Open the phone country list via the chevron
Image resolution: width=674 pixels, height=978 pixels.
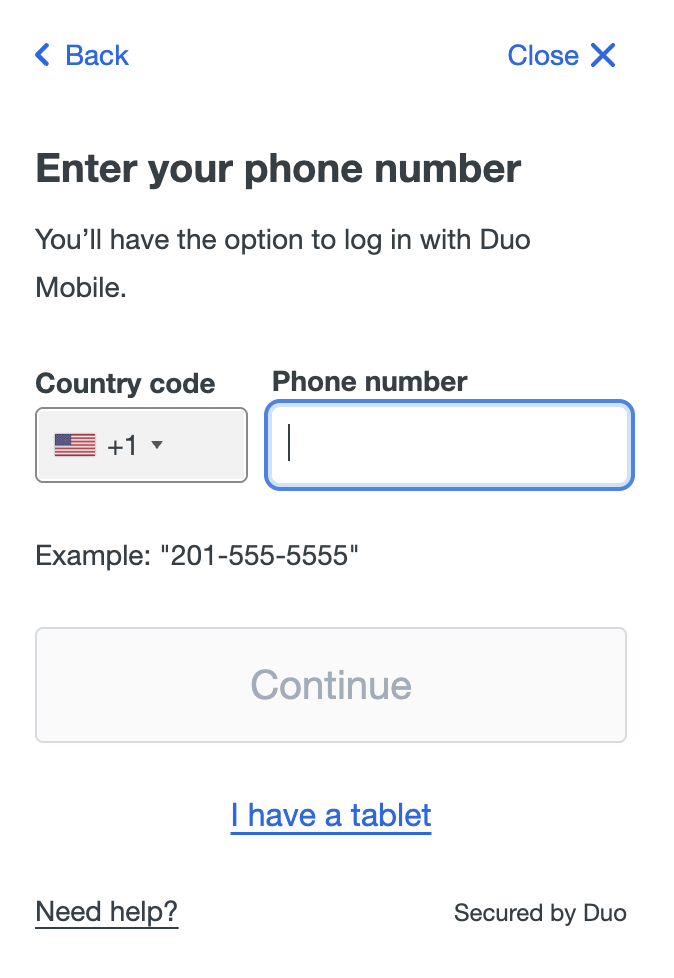[x=157, y=447]
